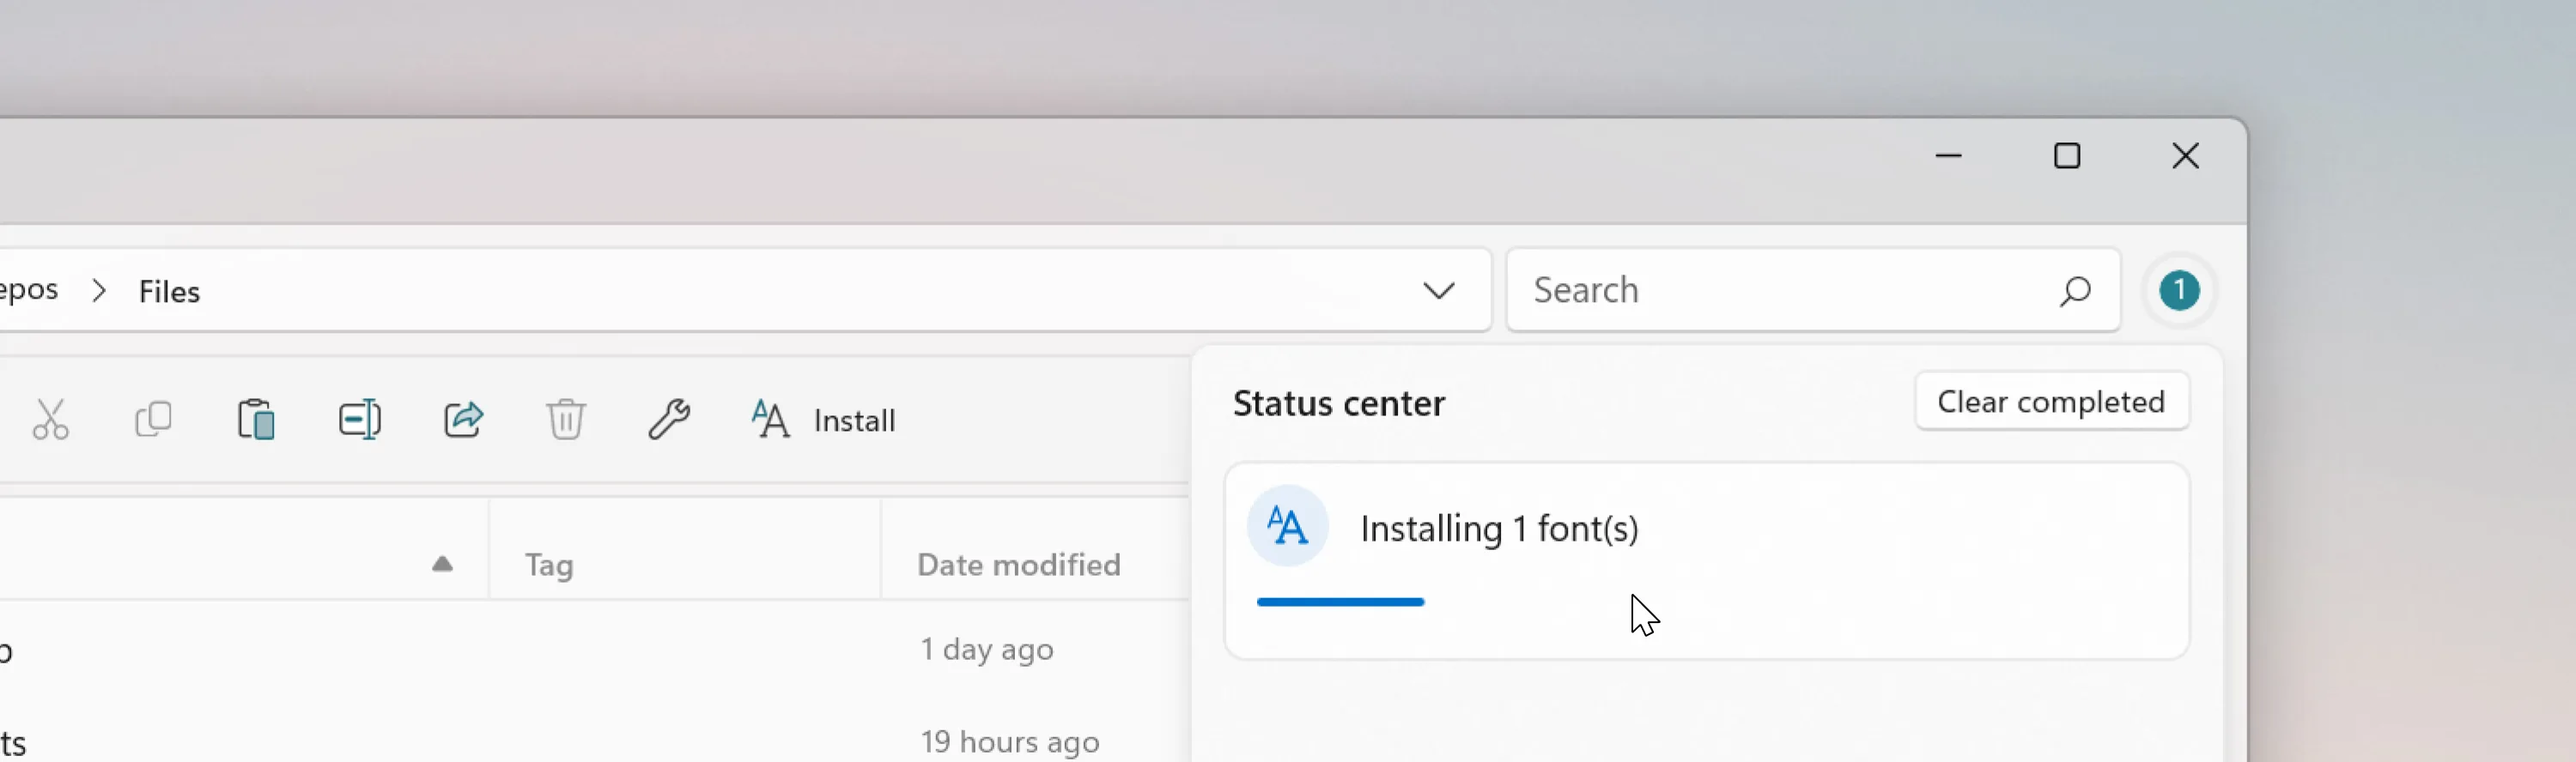Screen dimensions: 2576x762
Task: Open Properties using the wrench icon
Action: pyautogui.click(x=668, y=419)
